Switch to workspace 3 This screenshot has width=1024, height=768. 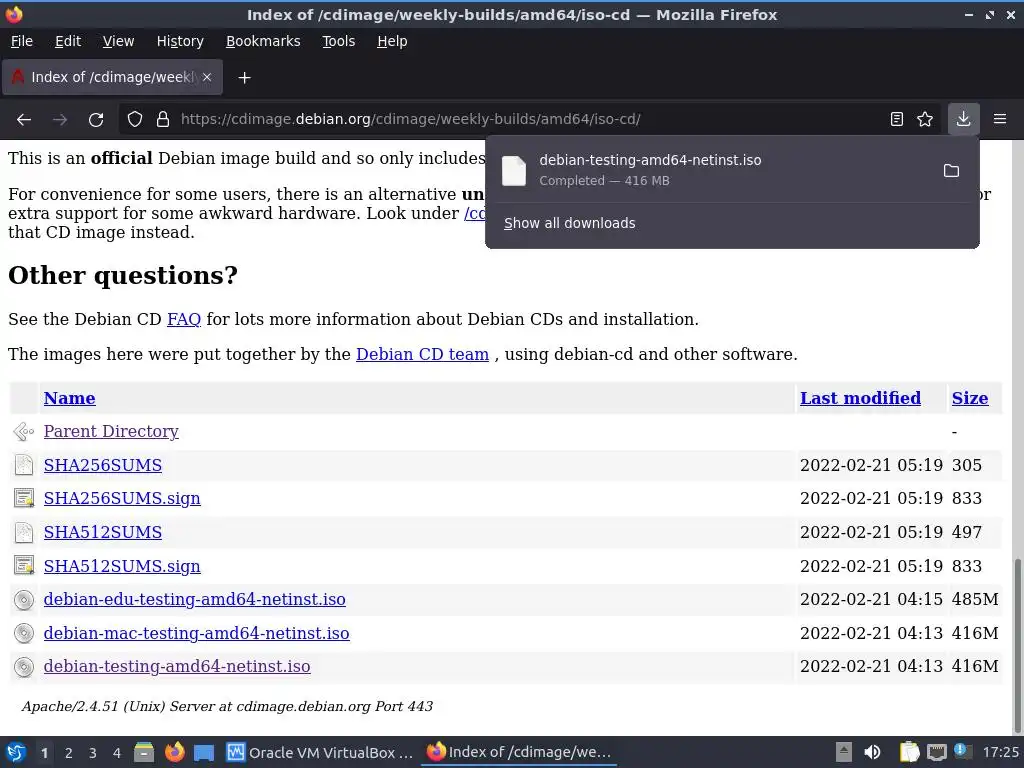pos(93,753)
